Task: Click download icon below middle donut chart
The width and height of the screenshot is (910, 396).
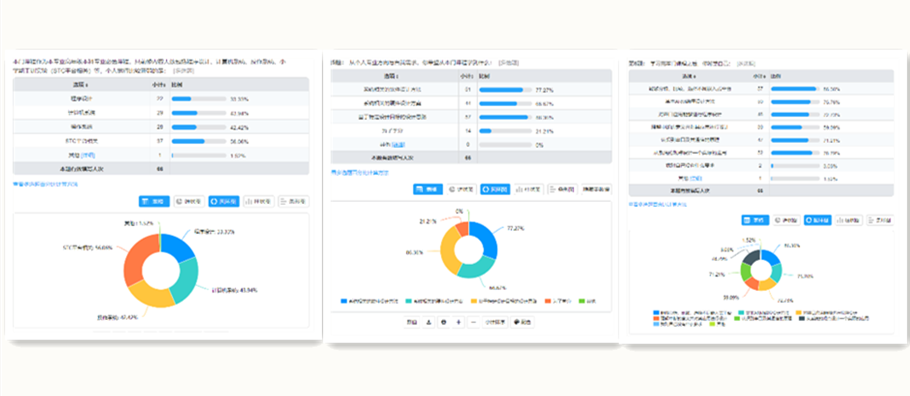Action: pos(429,322)
